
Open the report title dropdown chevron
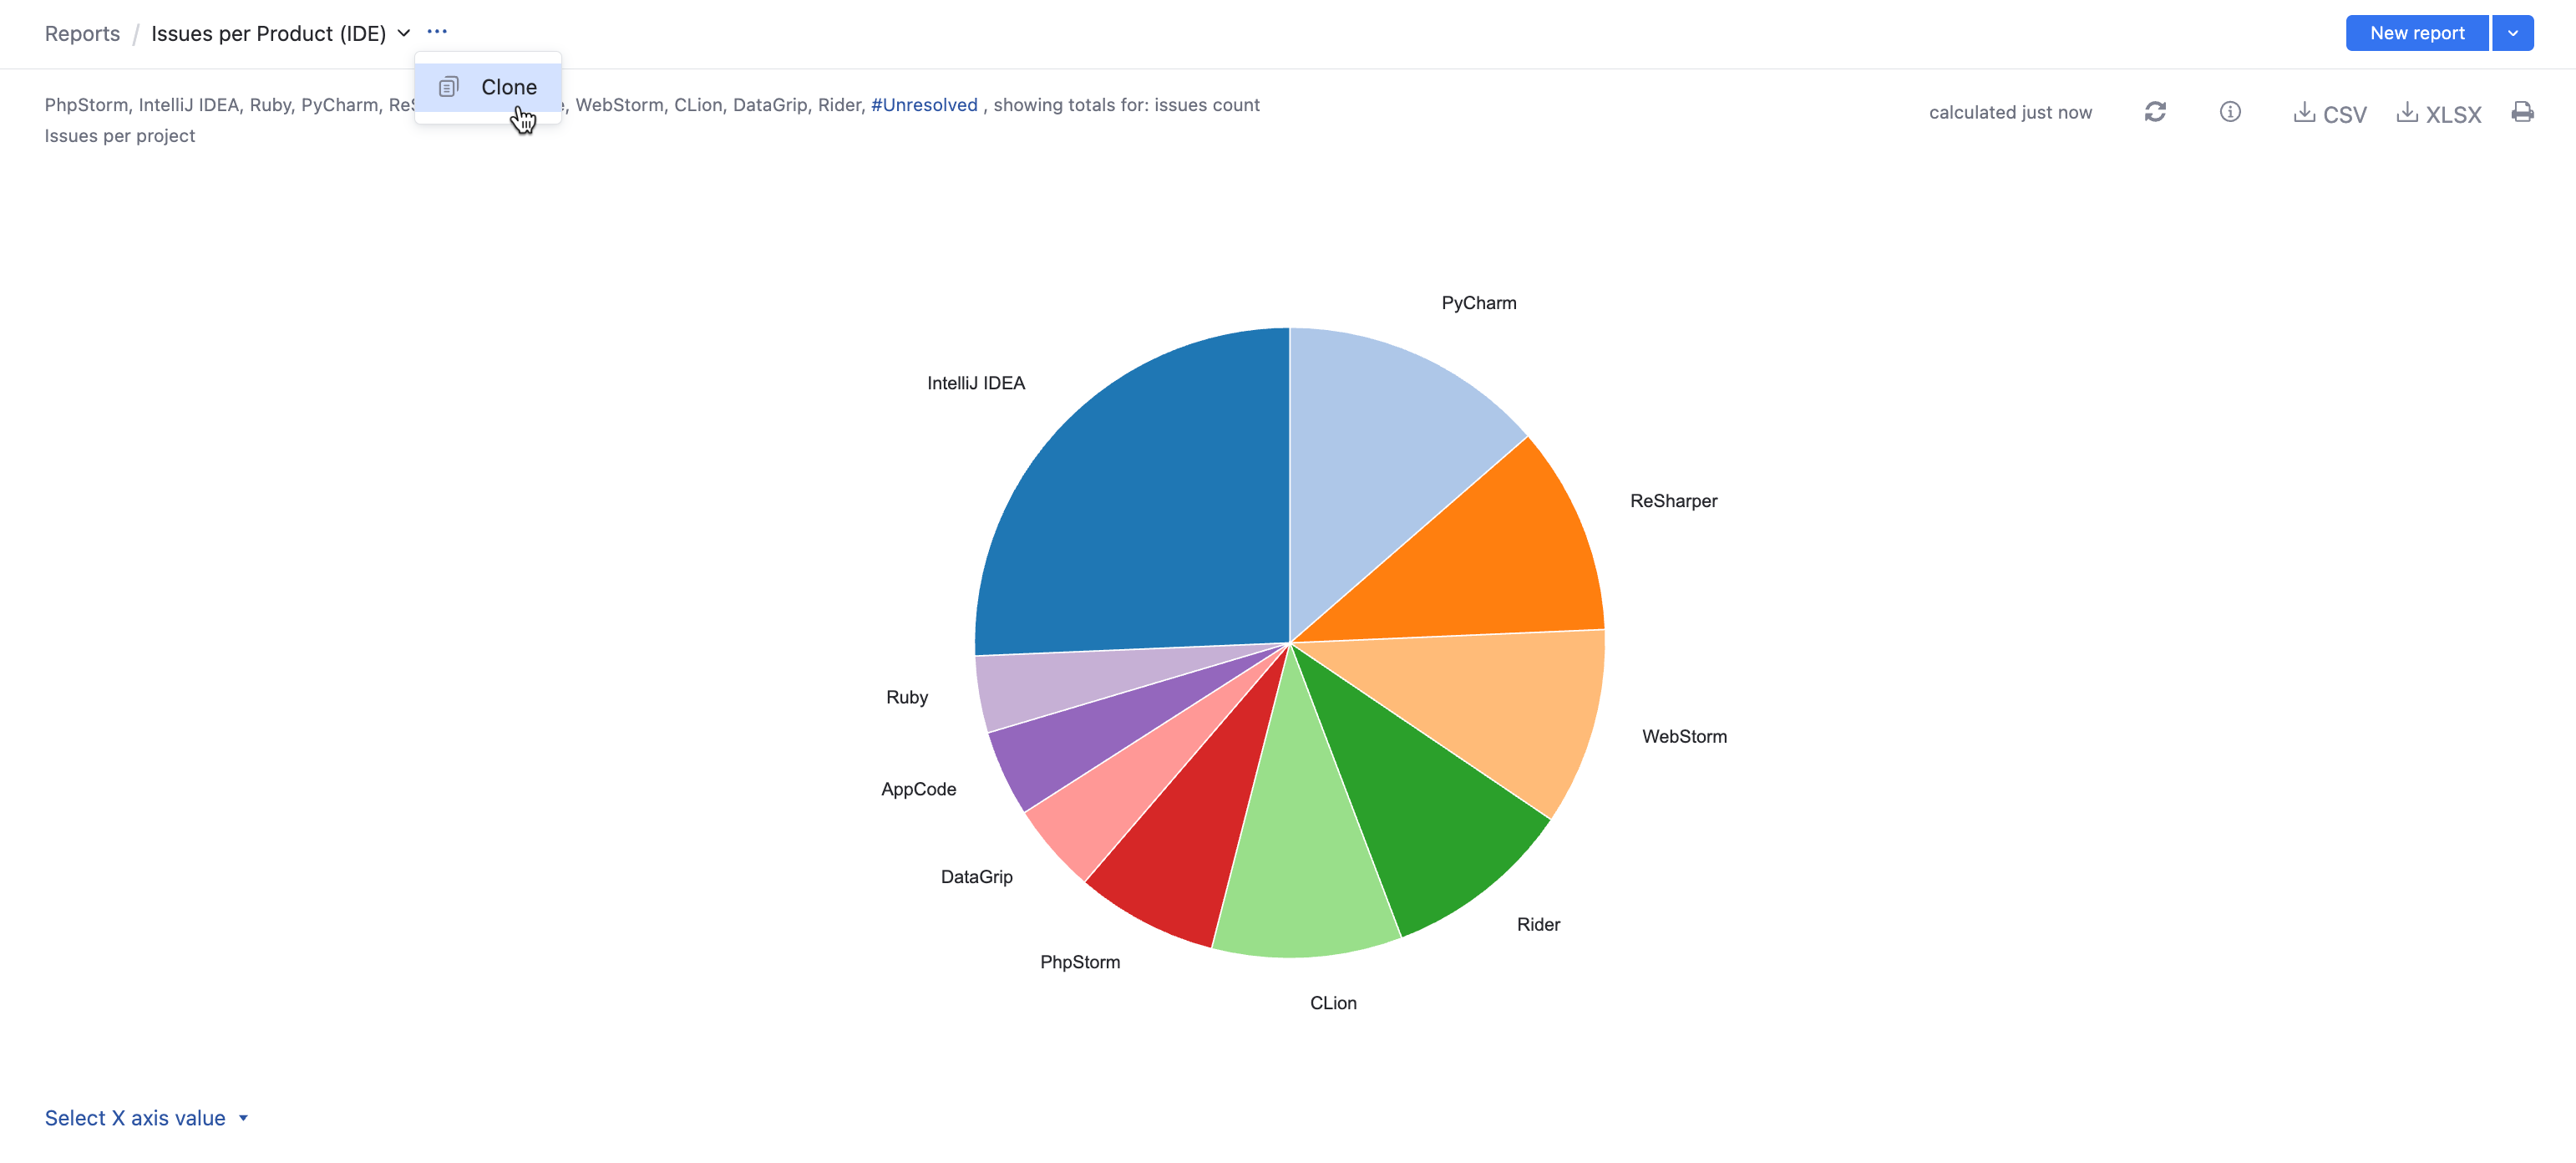404,33
